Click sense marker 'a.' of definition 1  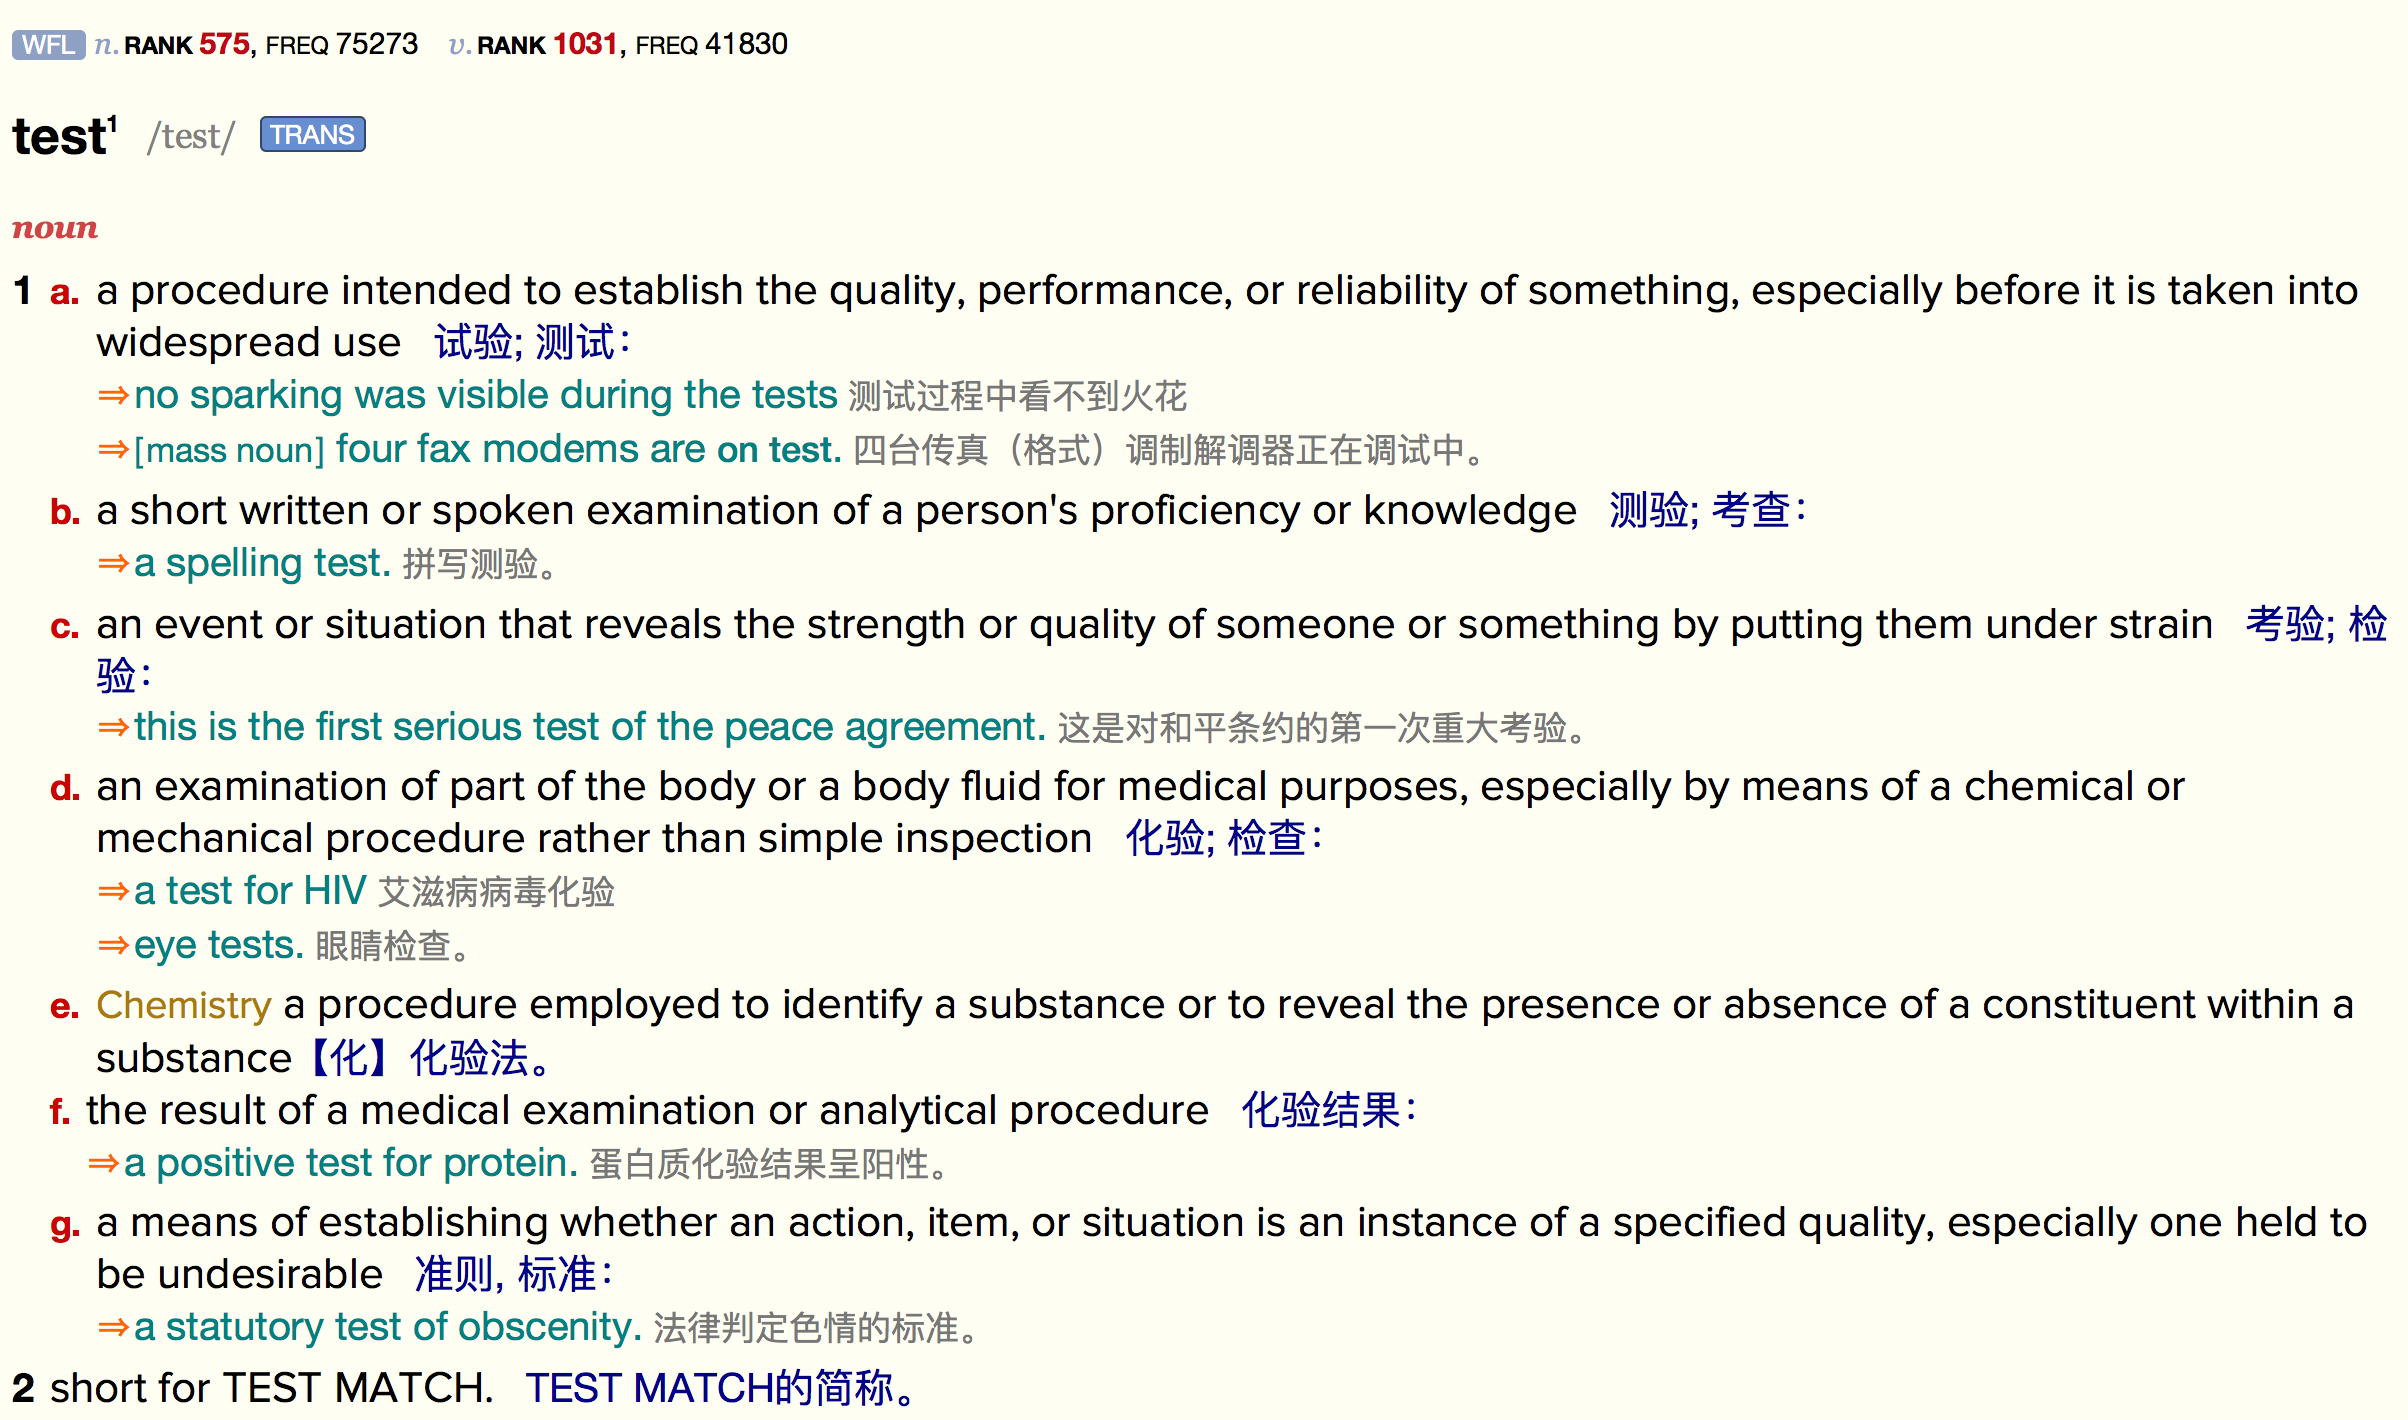pos(64,292)
